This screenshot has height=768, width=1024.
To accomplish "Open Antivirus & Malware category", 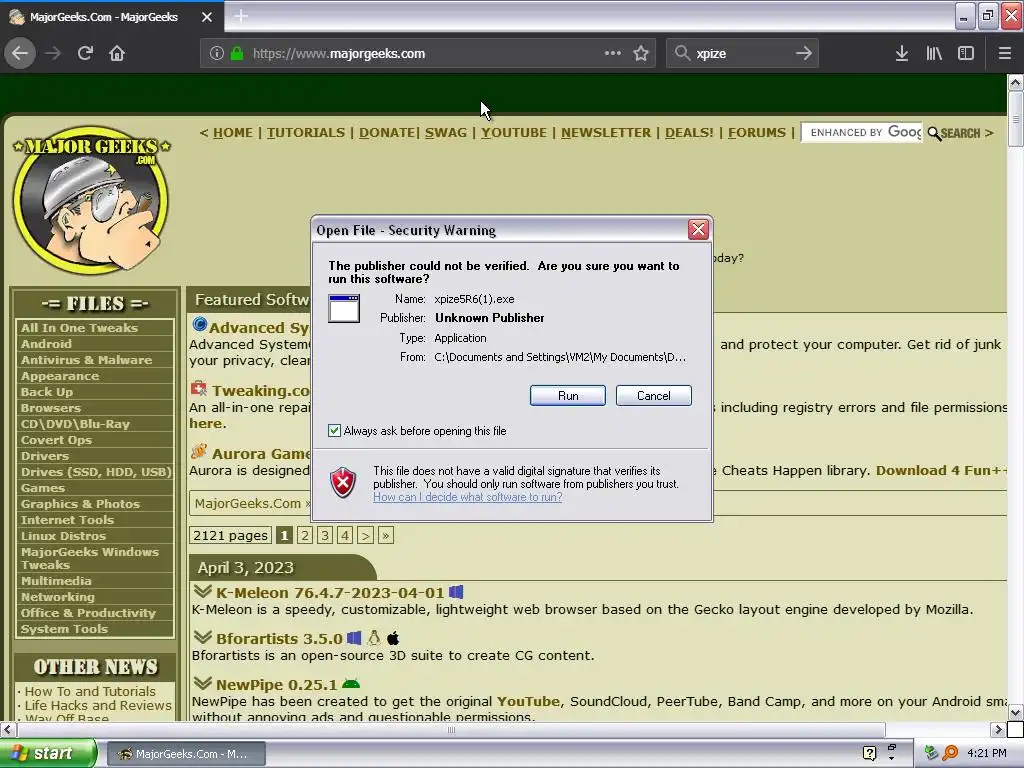I will (x=86, y=360).
